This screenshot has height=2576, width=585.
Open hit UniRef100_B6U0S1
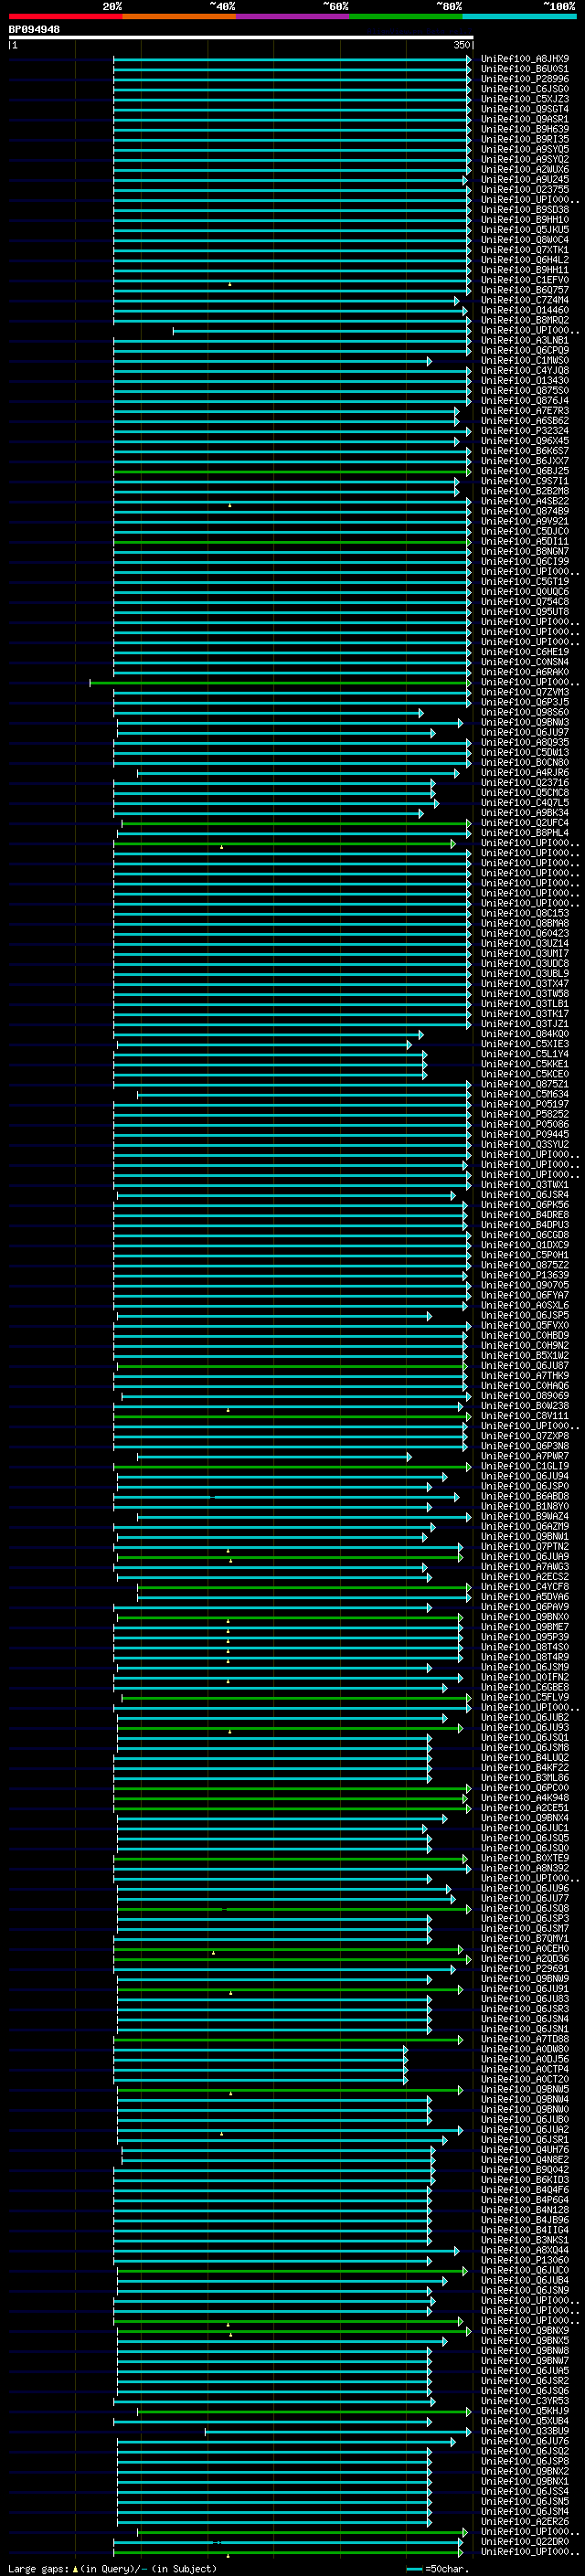[525, 69]
